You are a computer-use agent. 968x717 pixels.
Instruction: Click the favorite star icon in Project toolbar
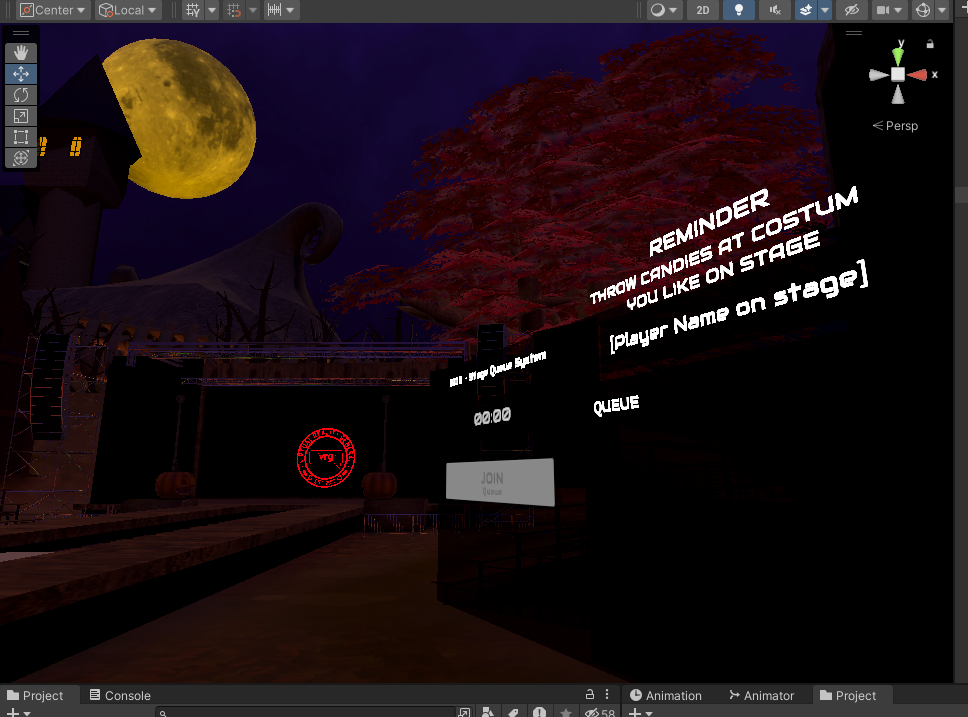tap(565, 712)
